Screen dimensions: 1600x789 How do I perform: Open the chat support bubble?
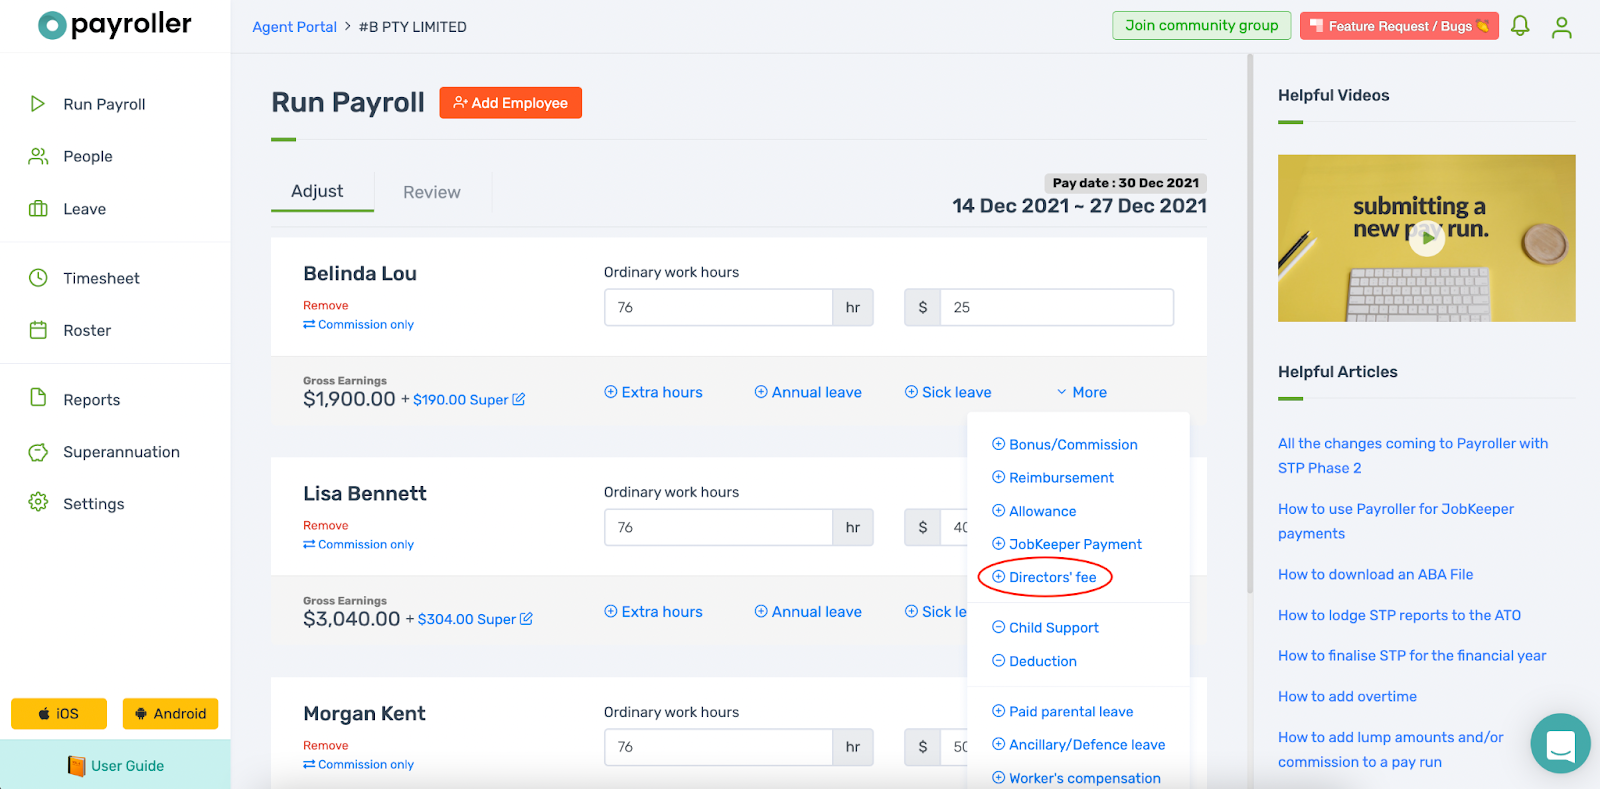coord(1560,743)
